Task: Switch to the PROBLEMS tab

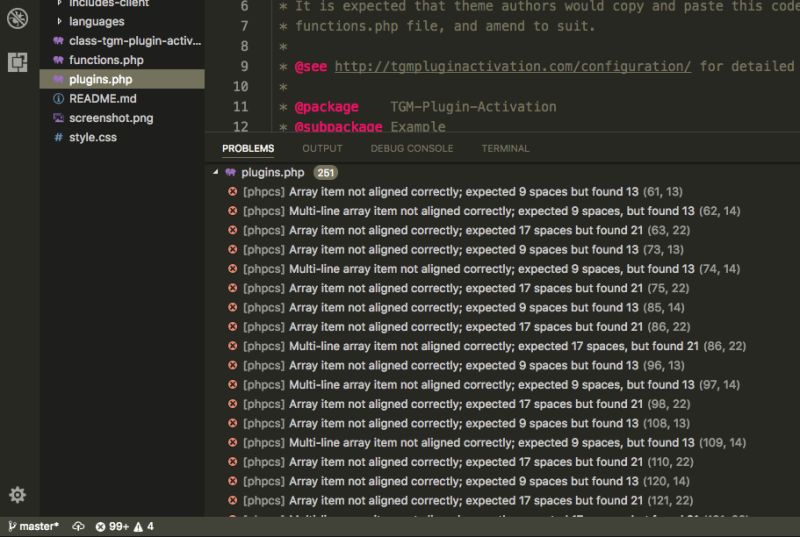Action: pos(248,148)
